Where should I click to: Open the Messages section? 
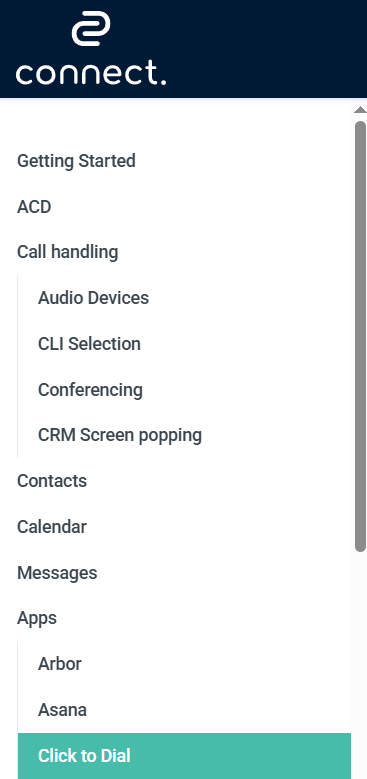tap(57, 573)
